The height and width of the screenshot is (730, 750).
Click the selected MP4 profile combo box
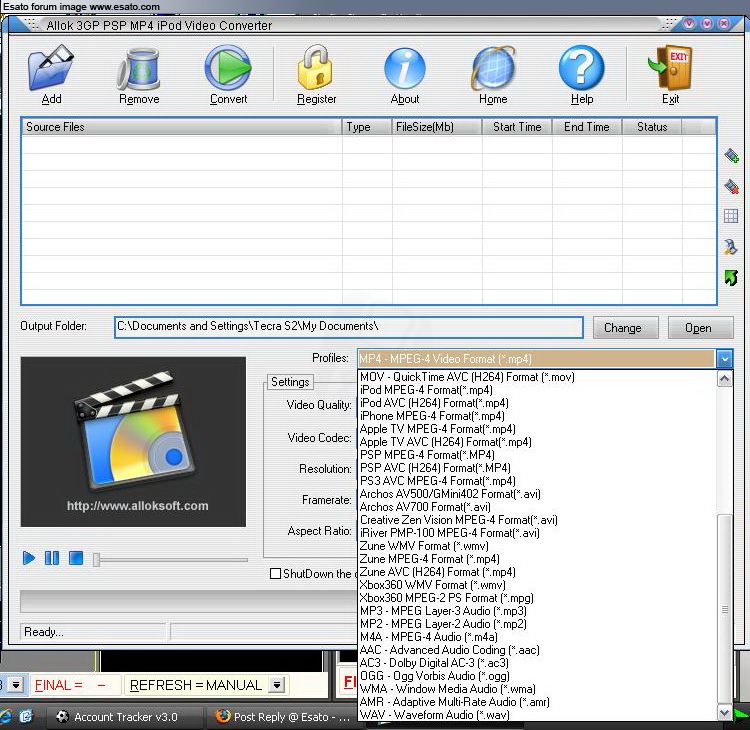pos(536,359)
